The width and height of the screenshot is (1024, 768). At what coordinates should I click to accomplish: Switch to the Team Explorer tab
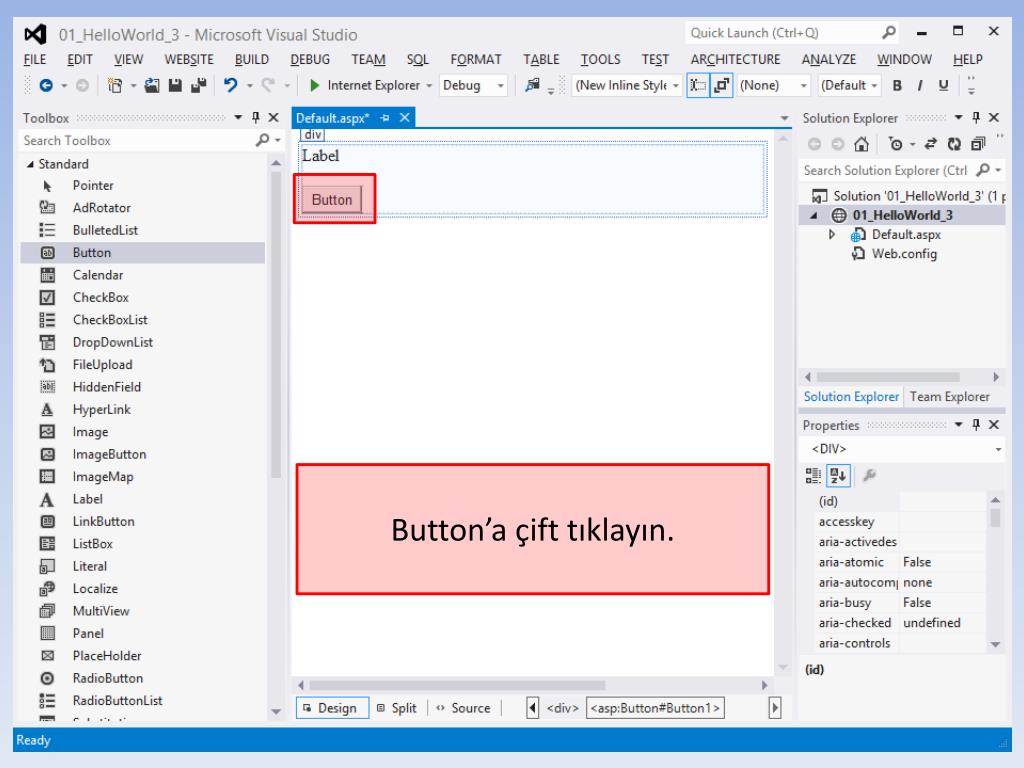click(x=950, y=396)
